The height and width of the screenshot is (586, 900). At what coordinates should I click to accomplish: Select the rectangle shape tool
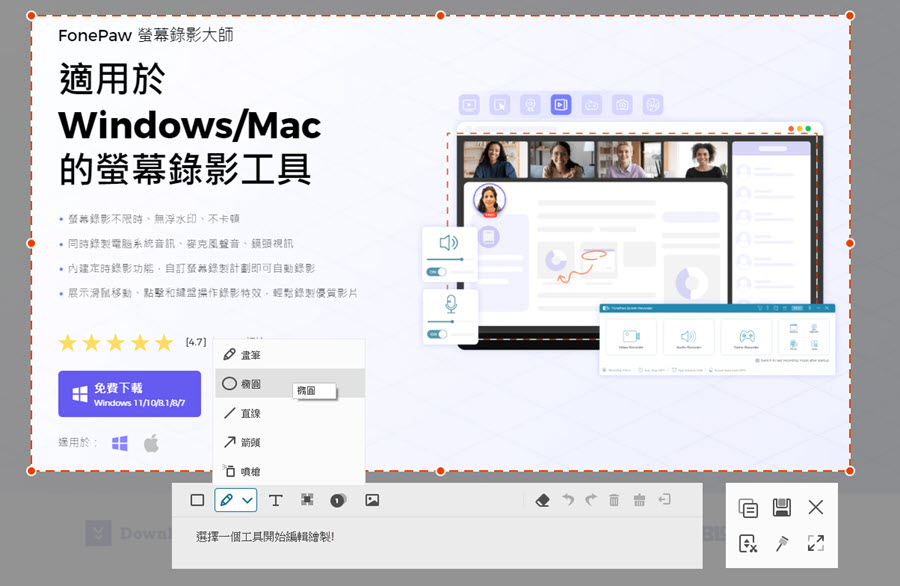(197, 500)
